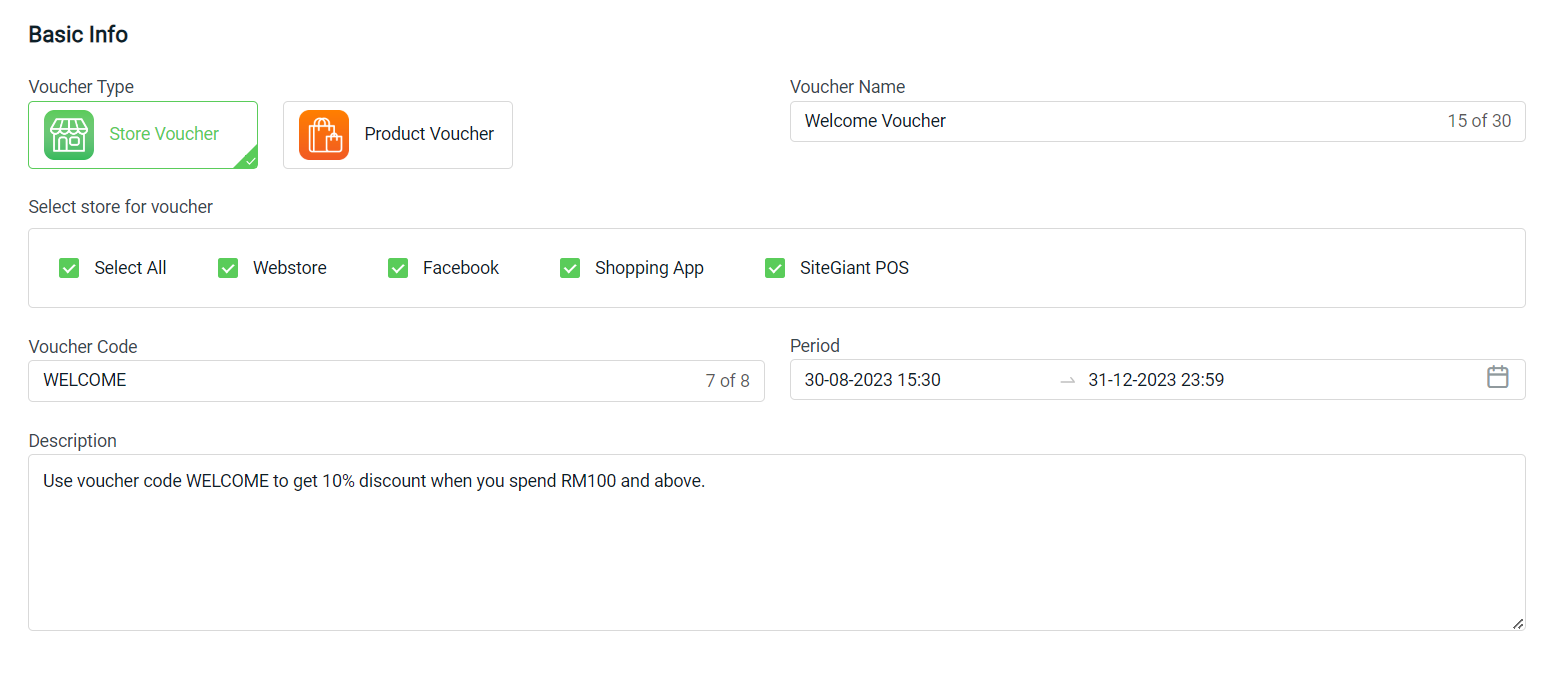
Task: Focus the Voucher Code field containing WELCOME
Action: pyautogui.click(x=360, y=381)
